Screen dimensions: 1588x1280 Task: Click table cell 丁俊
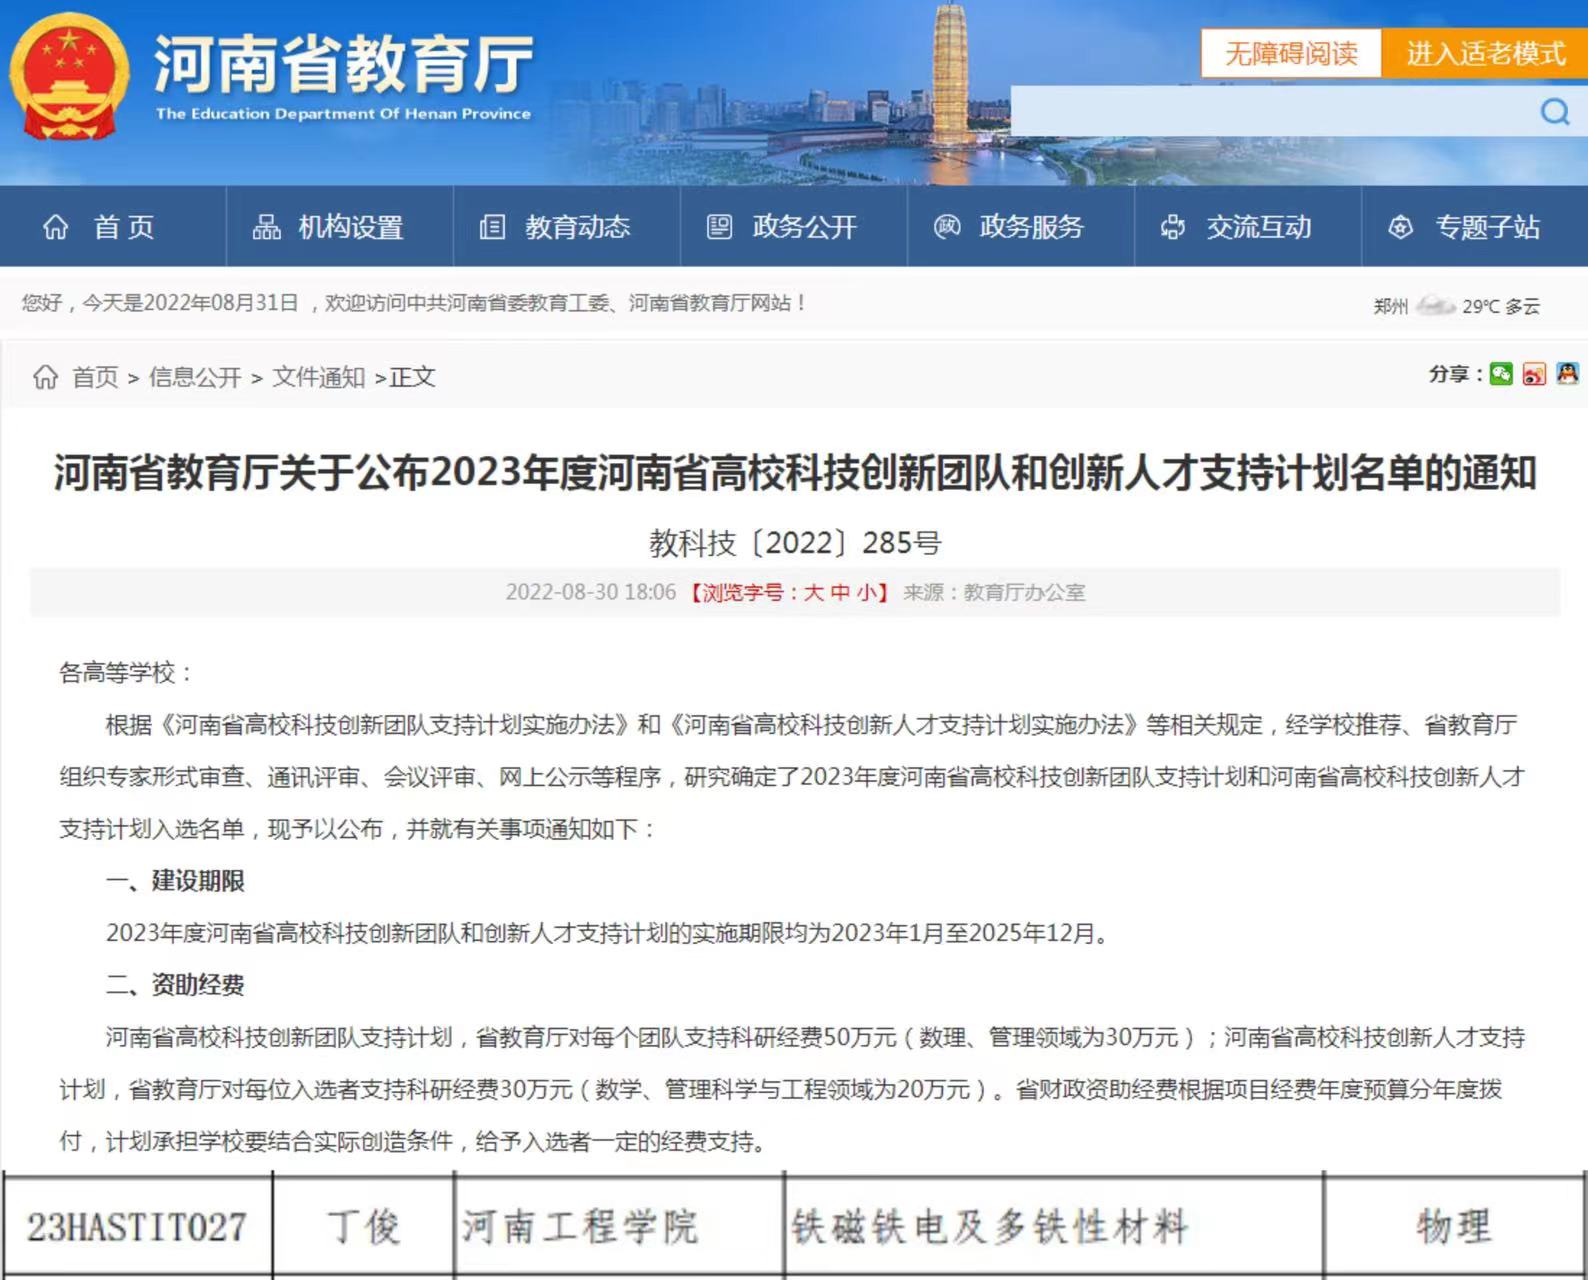coord(363,1226)
